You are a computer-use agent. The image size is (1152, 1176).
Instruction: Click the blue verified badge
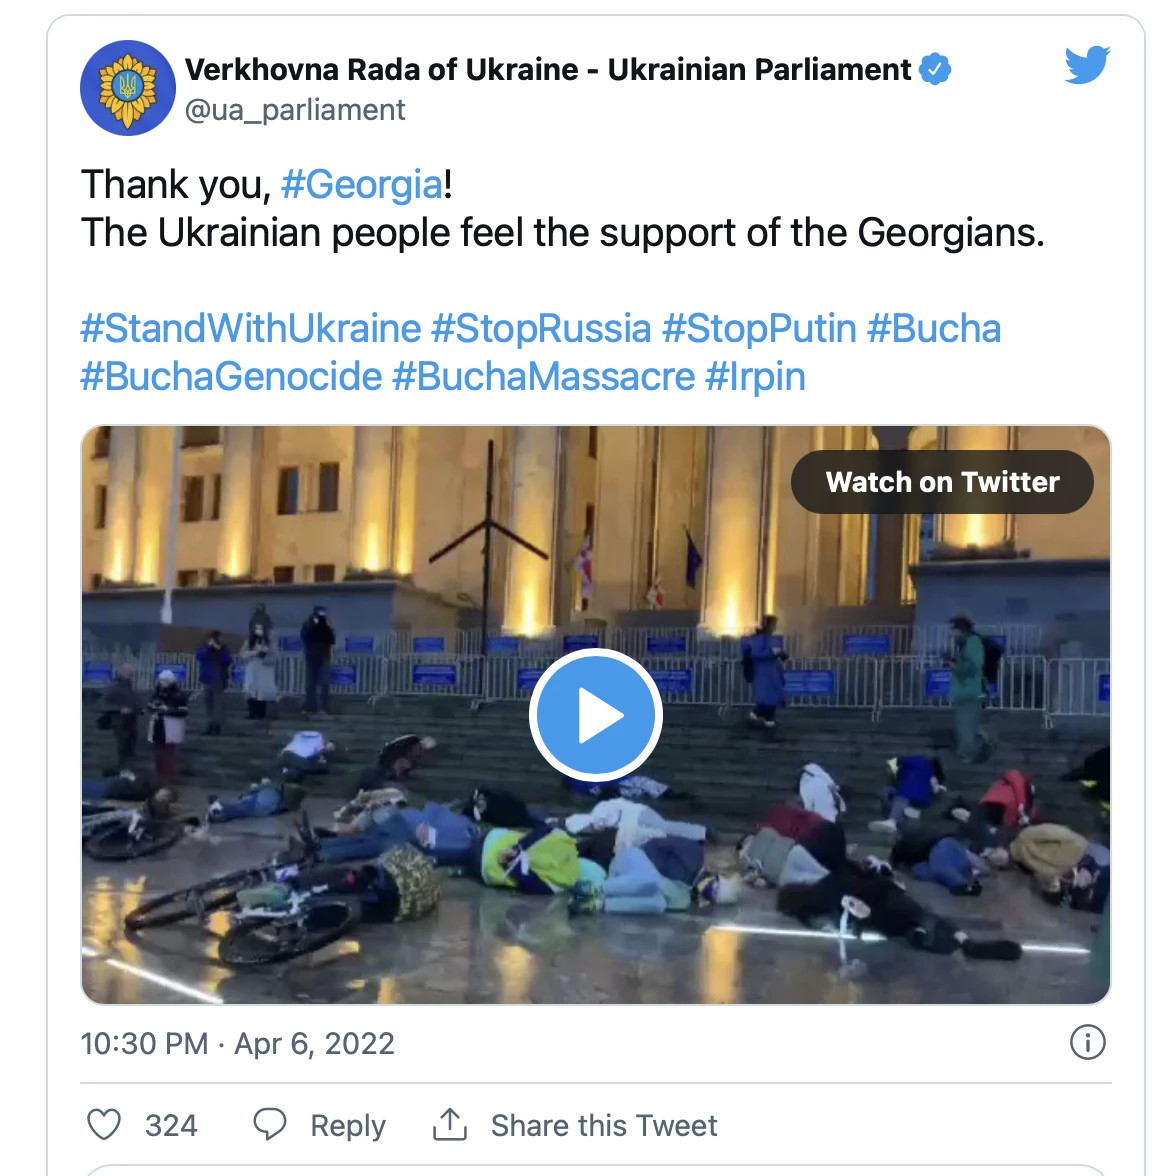(935, 69)
